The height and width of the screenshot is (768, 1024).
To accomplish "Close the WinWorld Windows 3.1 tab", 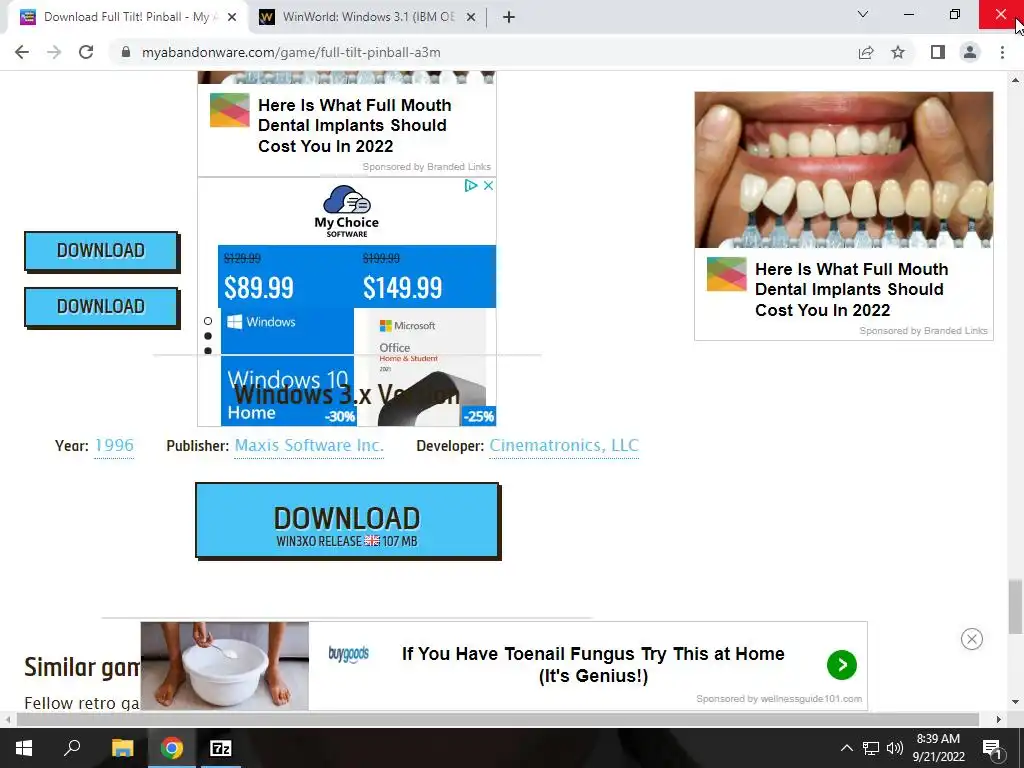I will point(470,18).
